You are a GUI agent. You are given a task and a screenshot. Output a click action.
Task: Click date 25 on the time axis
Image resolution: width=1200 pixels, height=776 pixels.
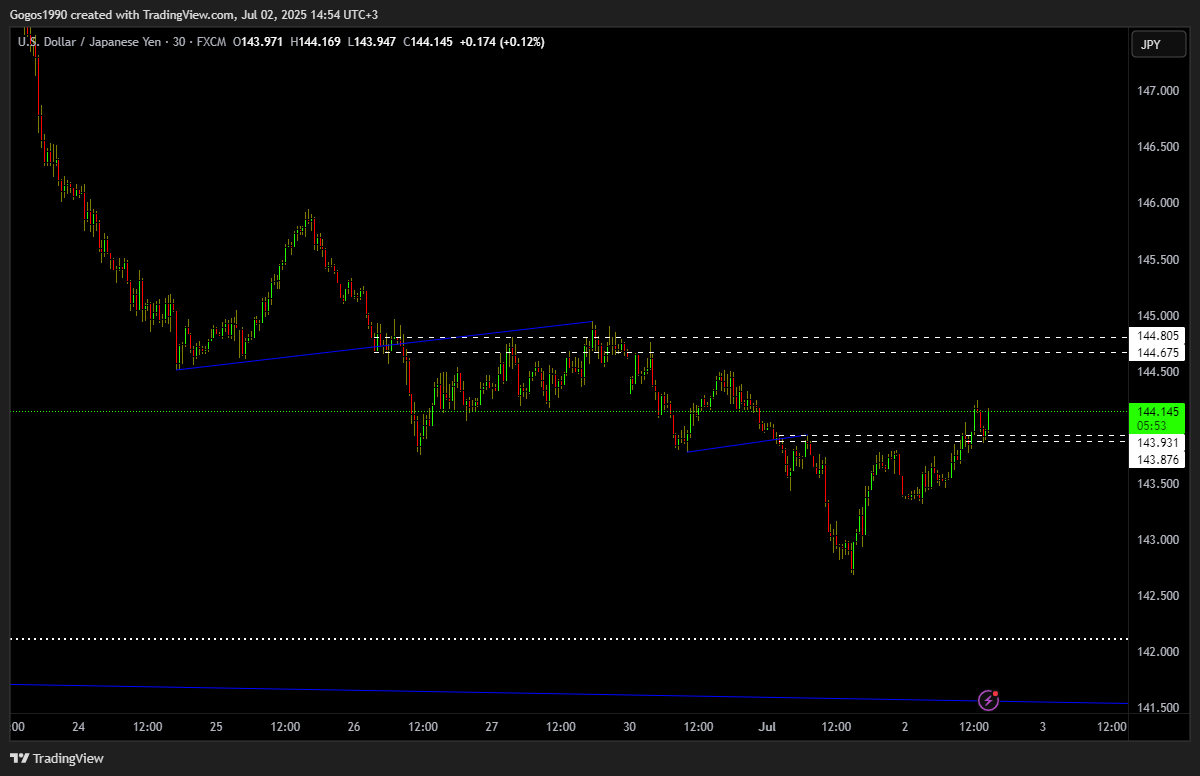pos(217,727)
